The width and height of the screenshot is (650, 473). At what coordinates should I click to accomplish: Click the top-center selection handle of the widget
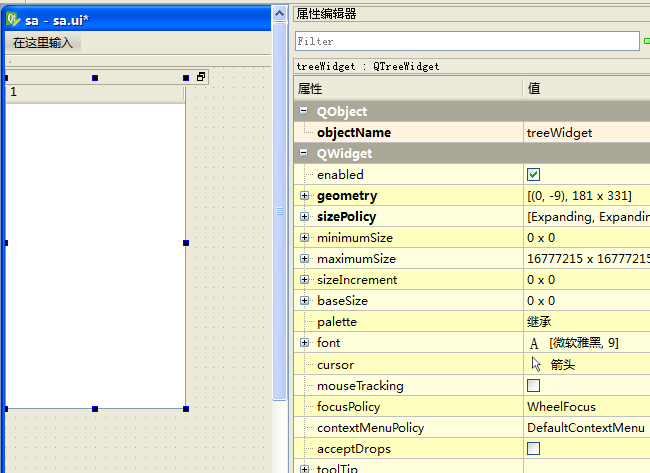(95, 77)
